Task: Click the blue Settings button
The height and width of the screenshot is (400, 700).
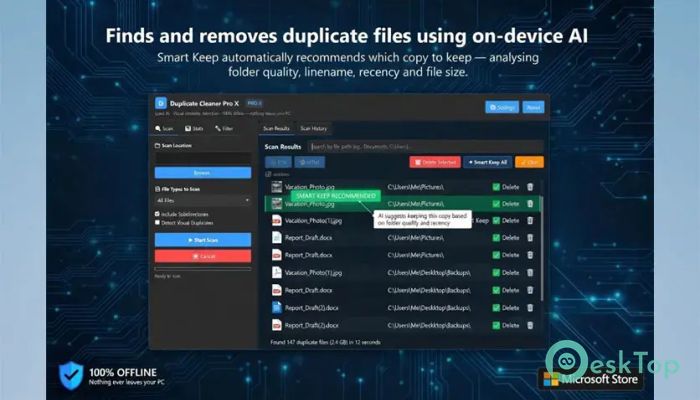Action: coord(502,107)
